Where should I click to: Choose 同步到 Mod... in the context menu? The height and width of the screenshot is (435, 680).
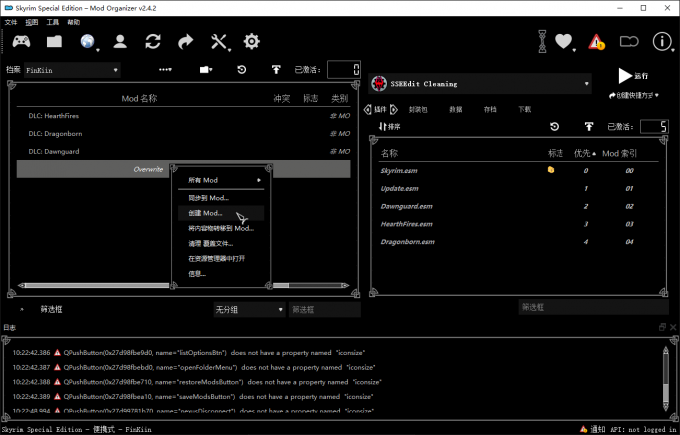pyautogui.click(x=221, y=198)
